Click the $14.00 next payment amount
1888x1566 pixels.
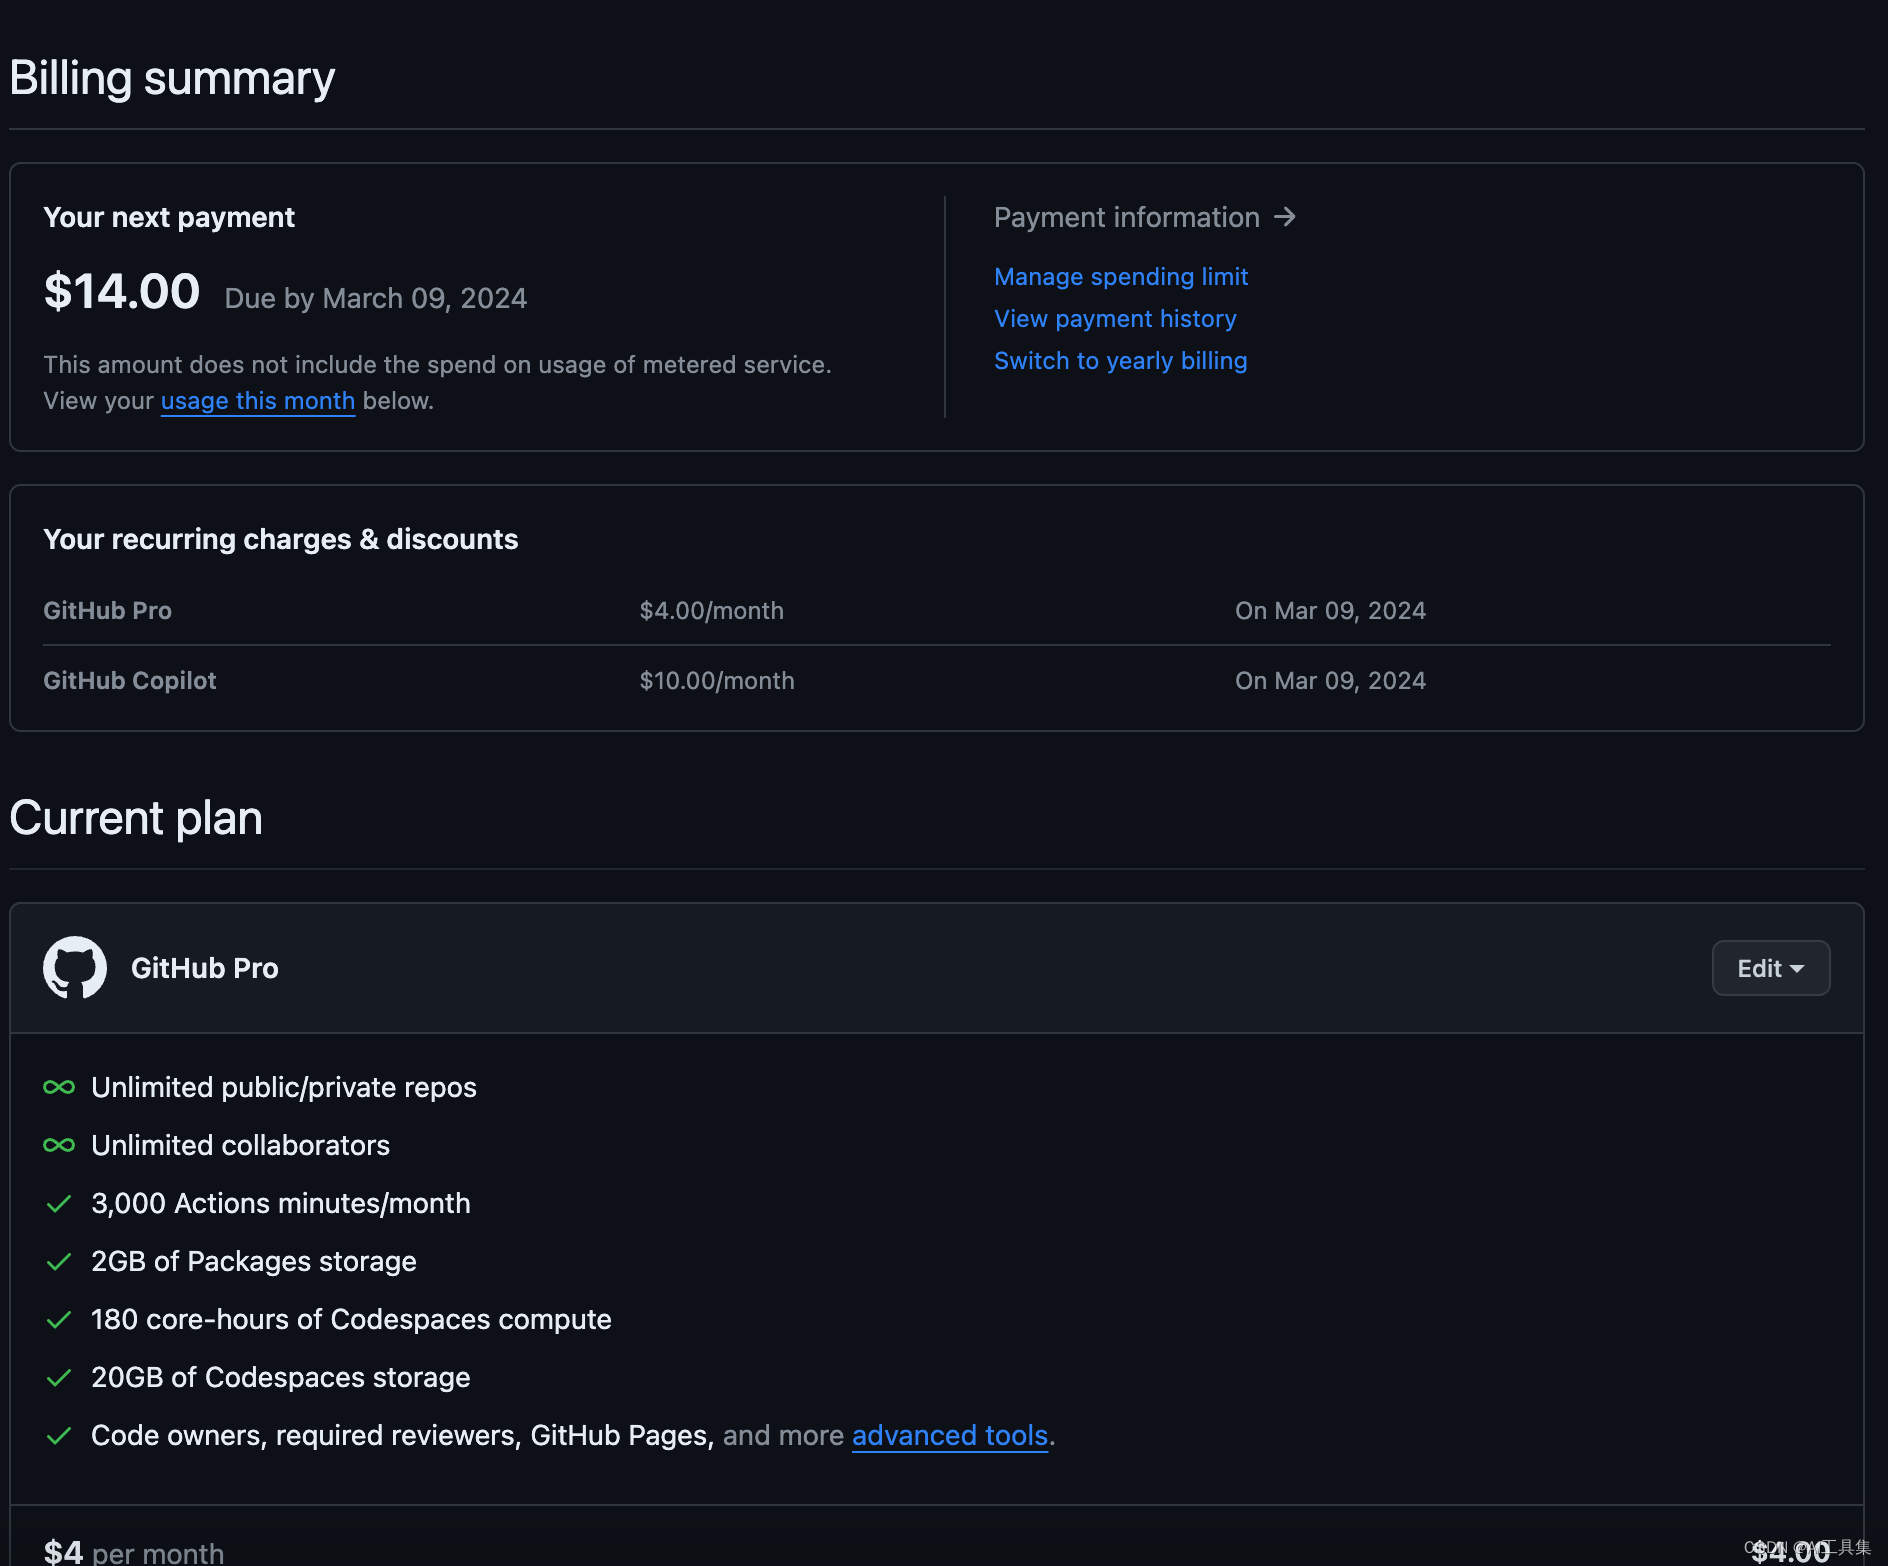click(122, 291)
